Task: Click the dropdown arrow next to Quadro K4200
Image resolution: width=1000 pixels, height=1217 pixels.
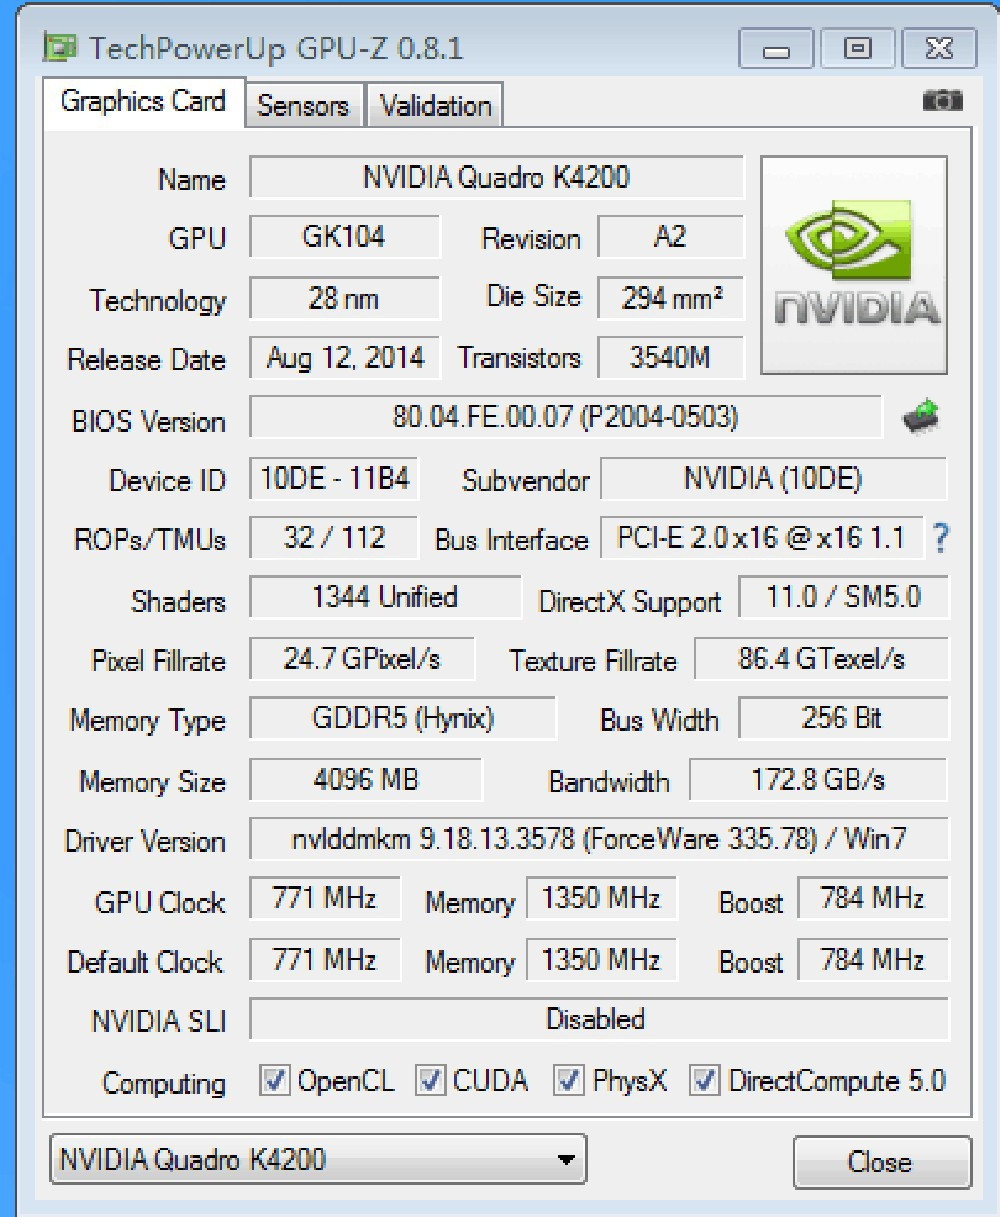Action: pos(566,1159)
